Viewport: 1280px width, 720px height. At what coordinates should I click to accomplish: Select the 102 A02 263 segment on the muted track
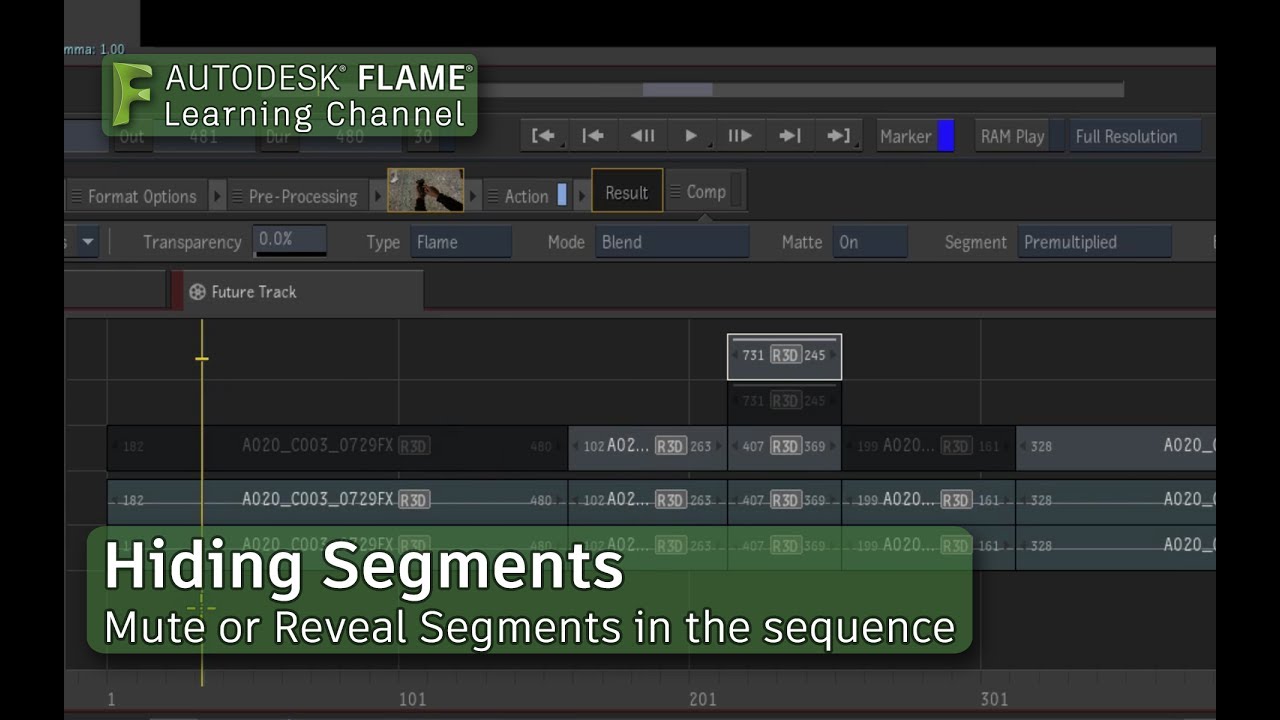click(x=648, y=447)
